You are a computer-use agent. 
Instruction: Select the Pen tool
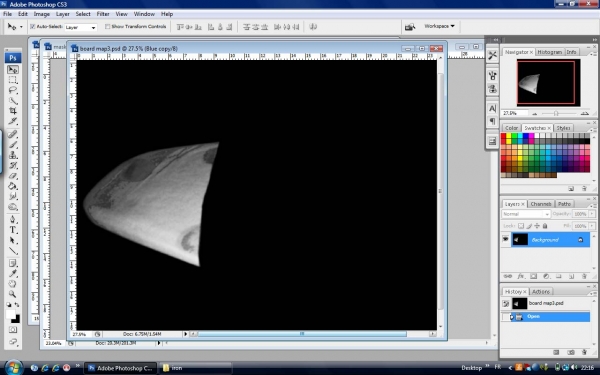(x=13, y=220)
